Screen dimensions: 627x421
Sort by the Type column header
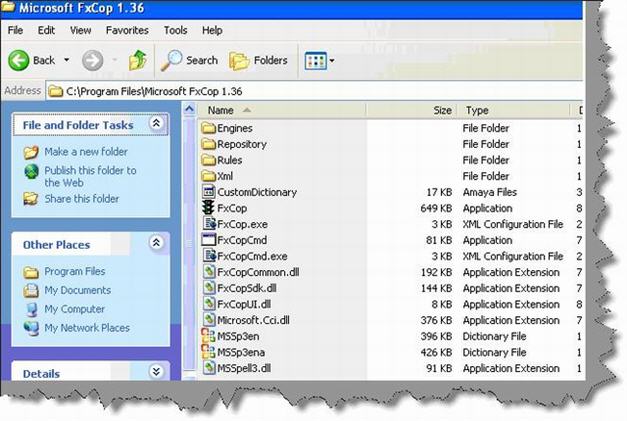point(514,110)
